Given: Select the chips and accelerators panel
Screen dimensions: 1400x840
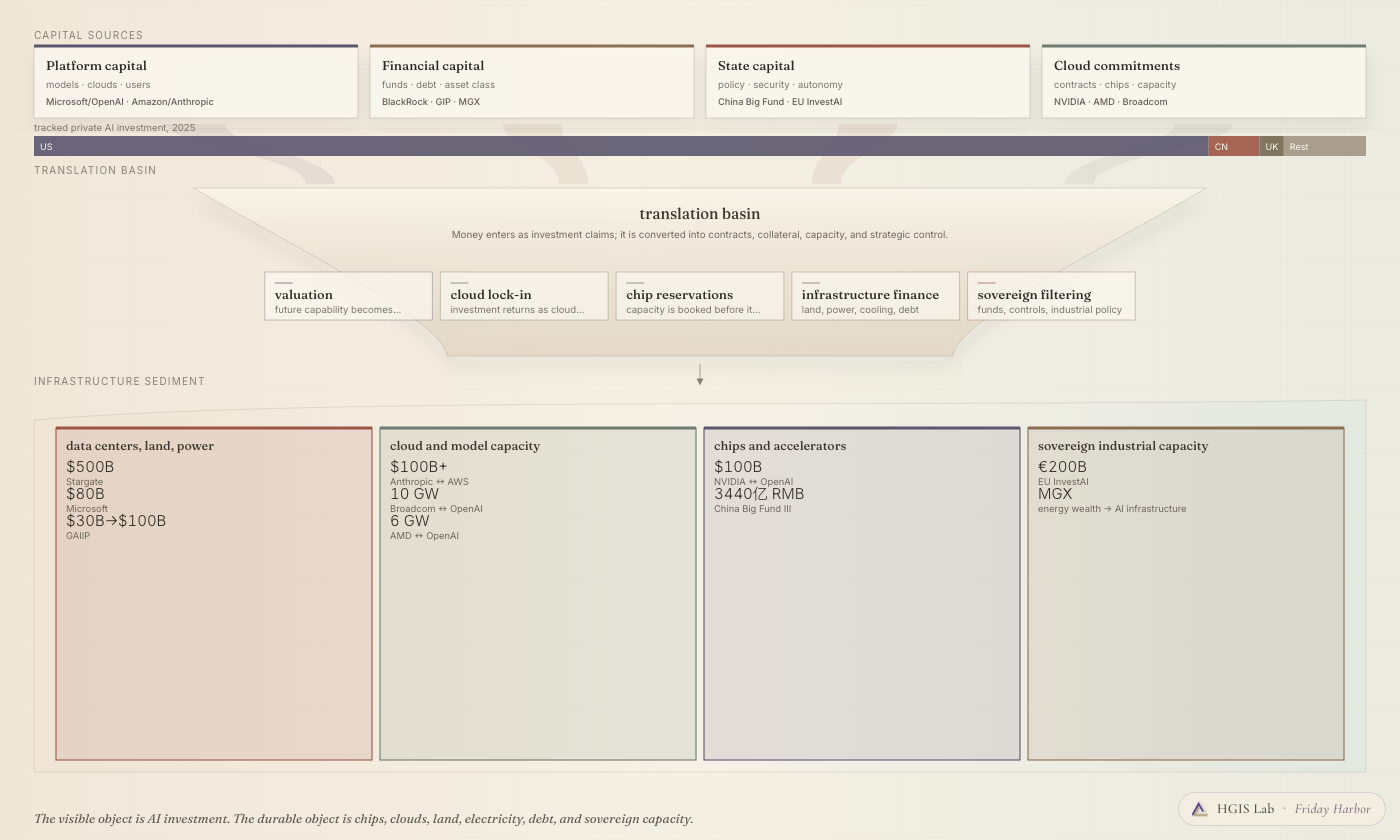Looking at the screenshot, I should (862, 594).
